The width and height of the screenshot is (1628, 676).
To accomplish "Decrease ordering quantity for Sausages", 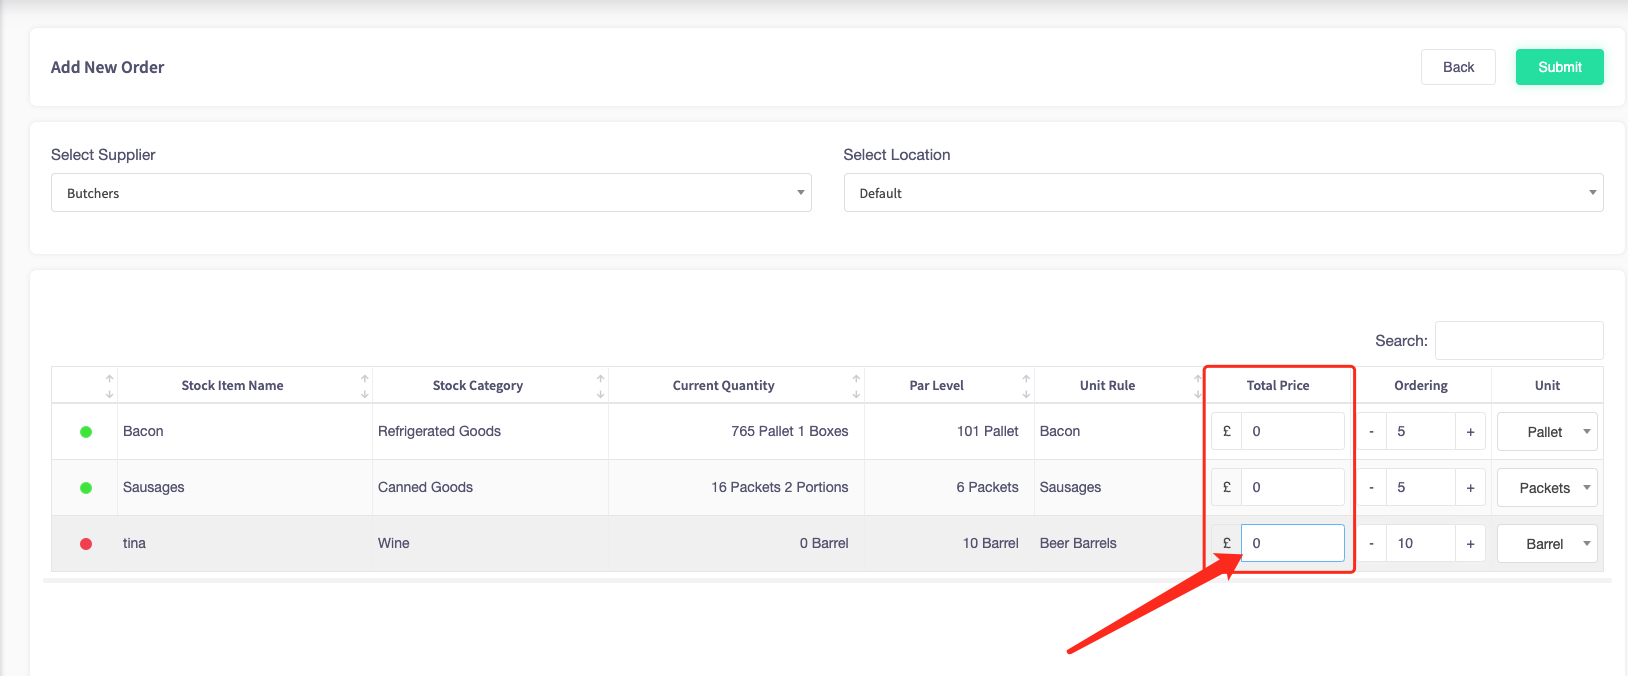I will point(1371,487).
